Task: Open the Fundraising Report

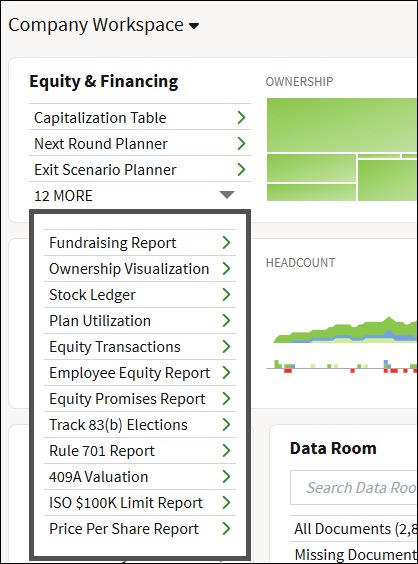Action: pyautogui.click(x=140, y=243)
